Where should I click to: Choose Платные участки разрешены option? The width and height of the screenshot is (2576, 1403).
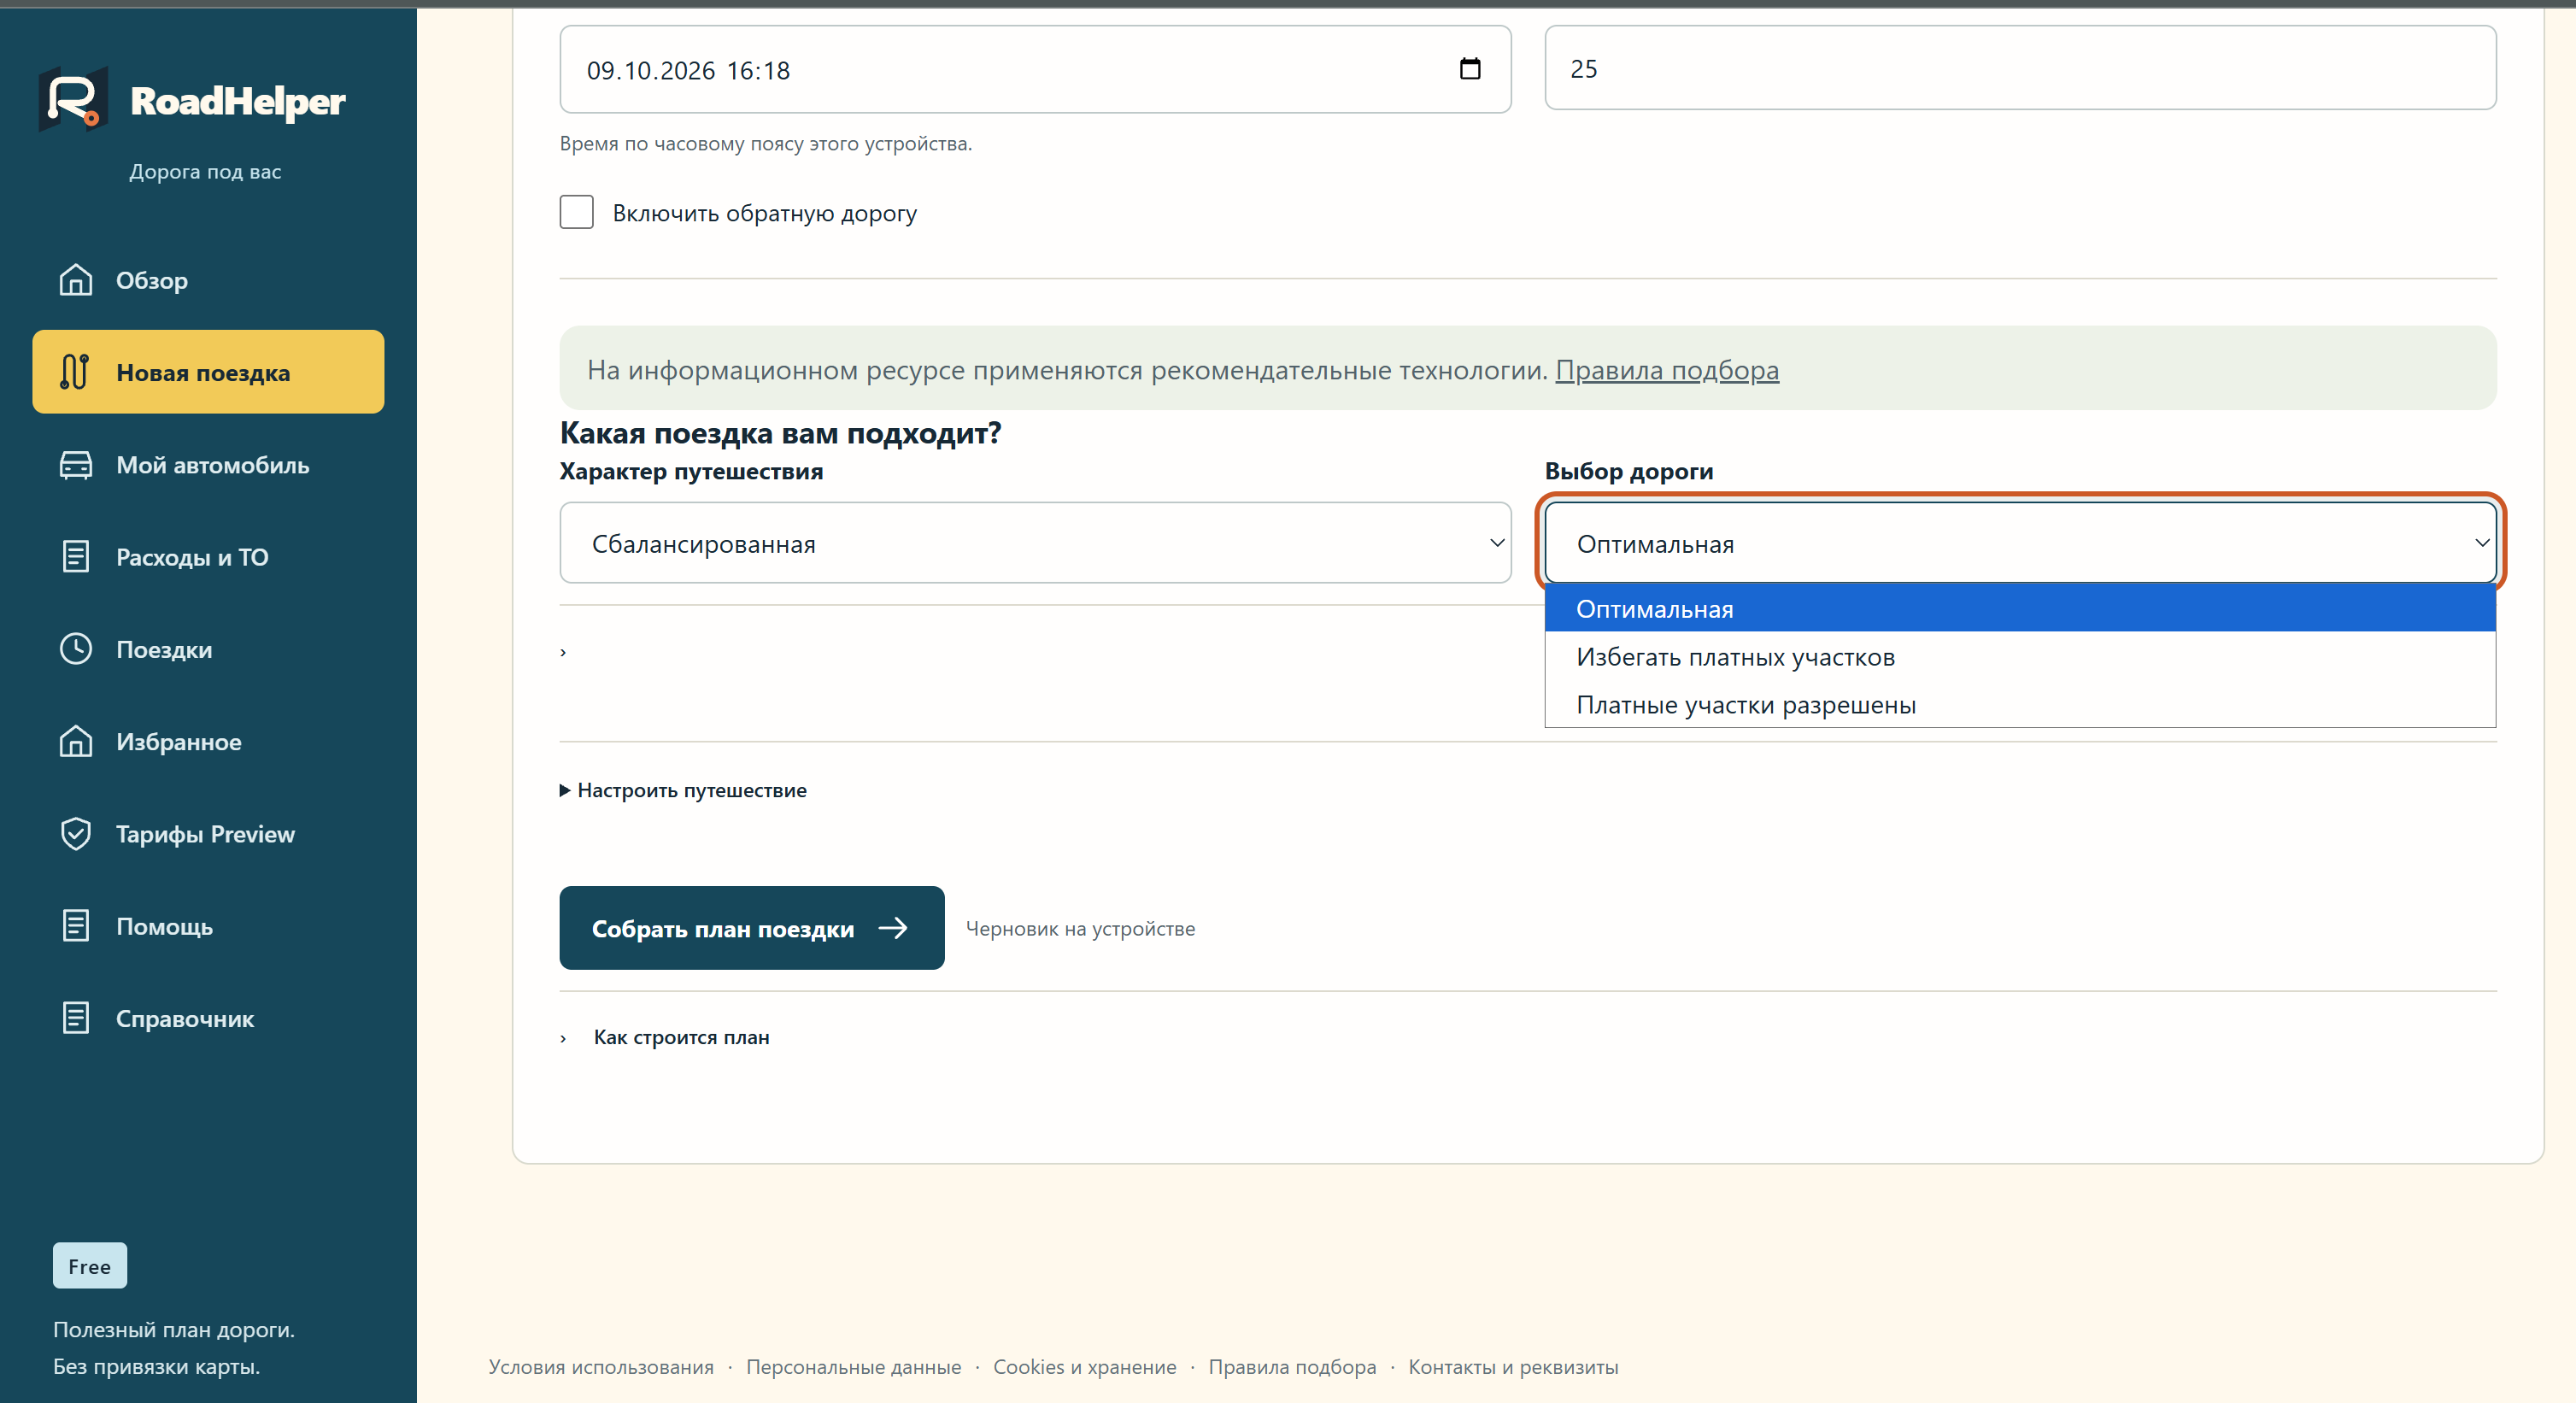pyautogui.click(x=2020, y=704)
